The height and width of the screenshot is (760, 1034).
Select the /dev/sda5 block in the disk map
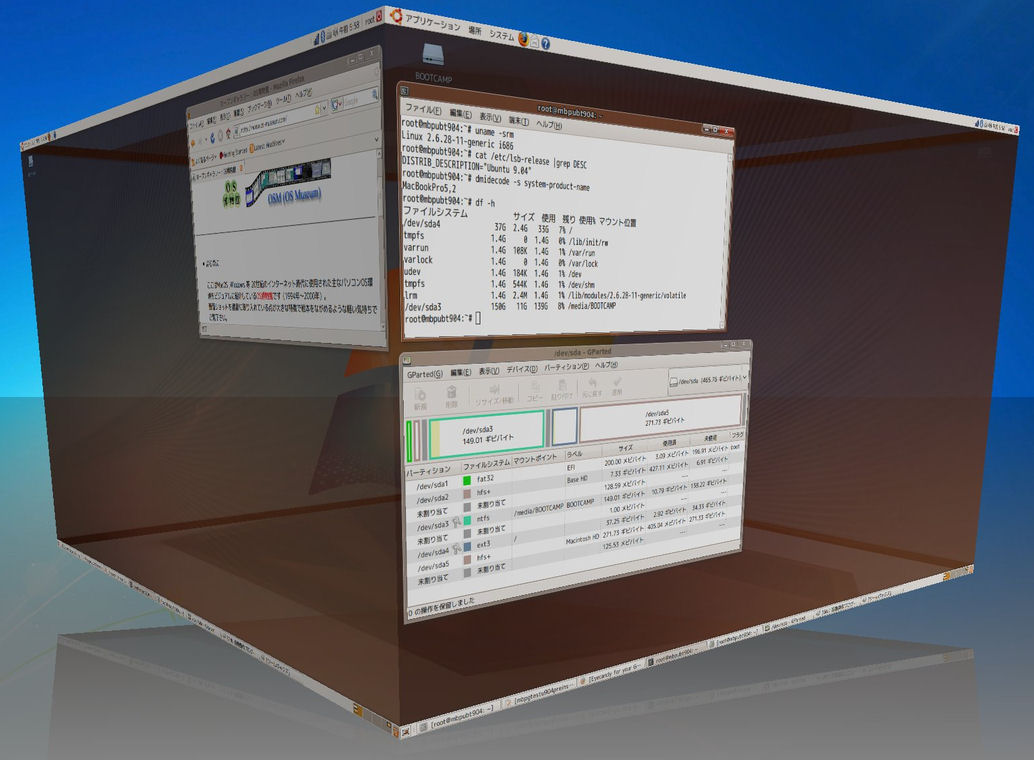pos(660,418)
